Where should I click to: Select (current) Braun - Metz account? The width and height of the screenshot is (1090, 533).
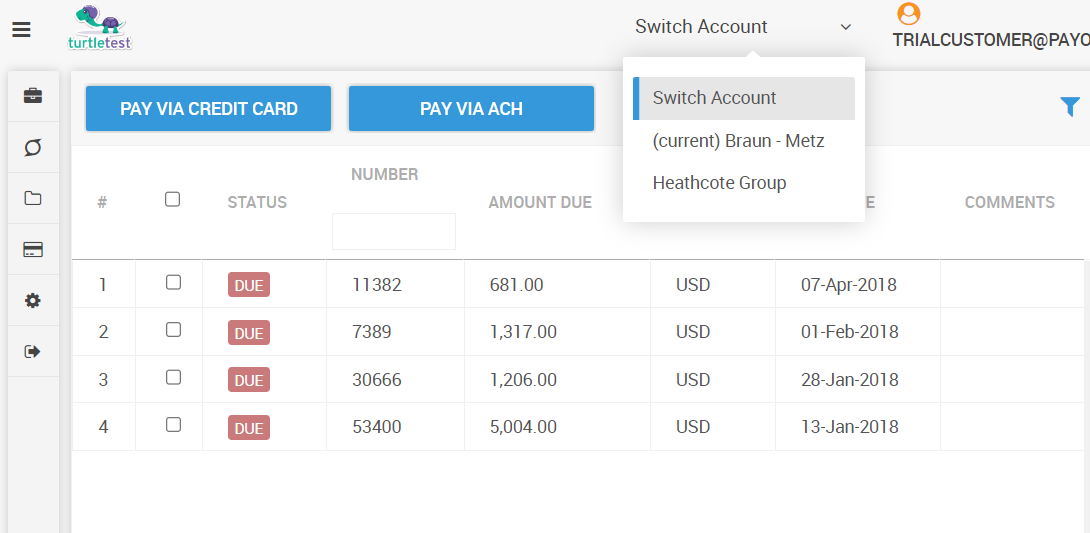coord(738,141)
